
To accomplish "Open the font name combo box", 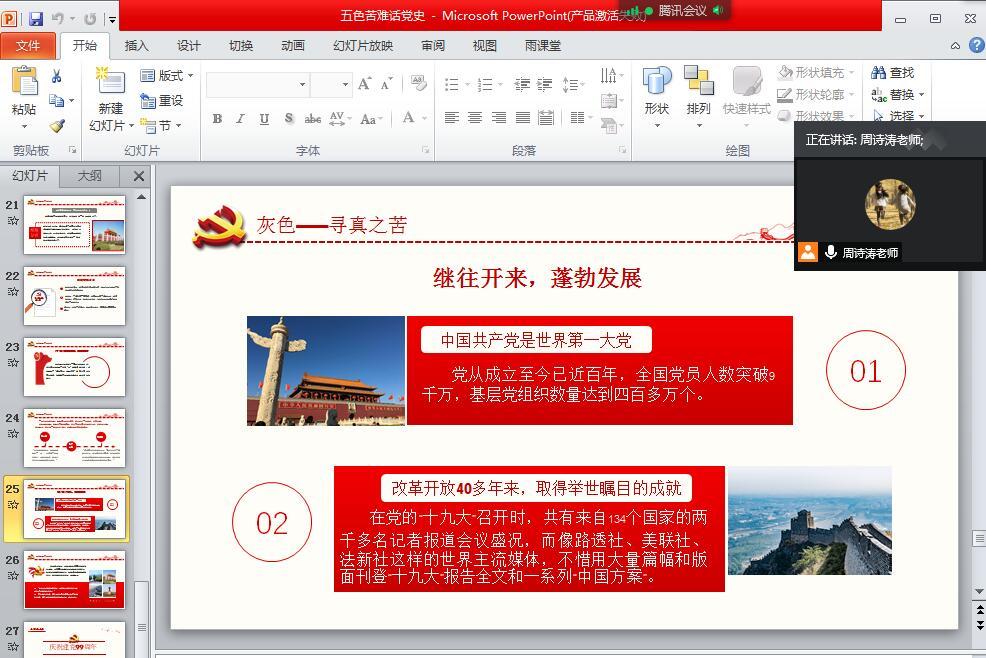I will 257,85.
